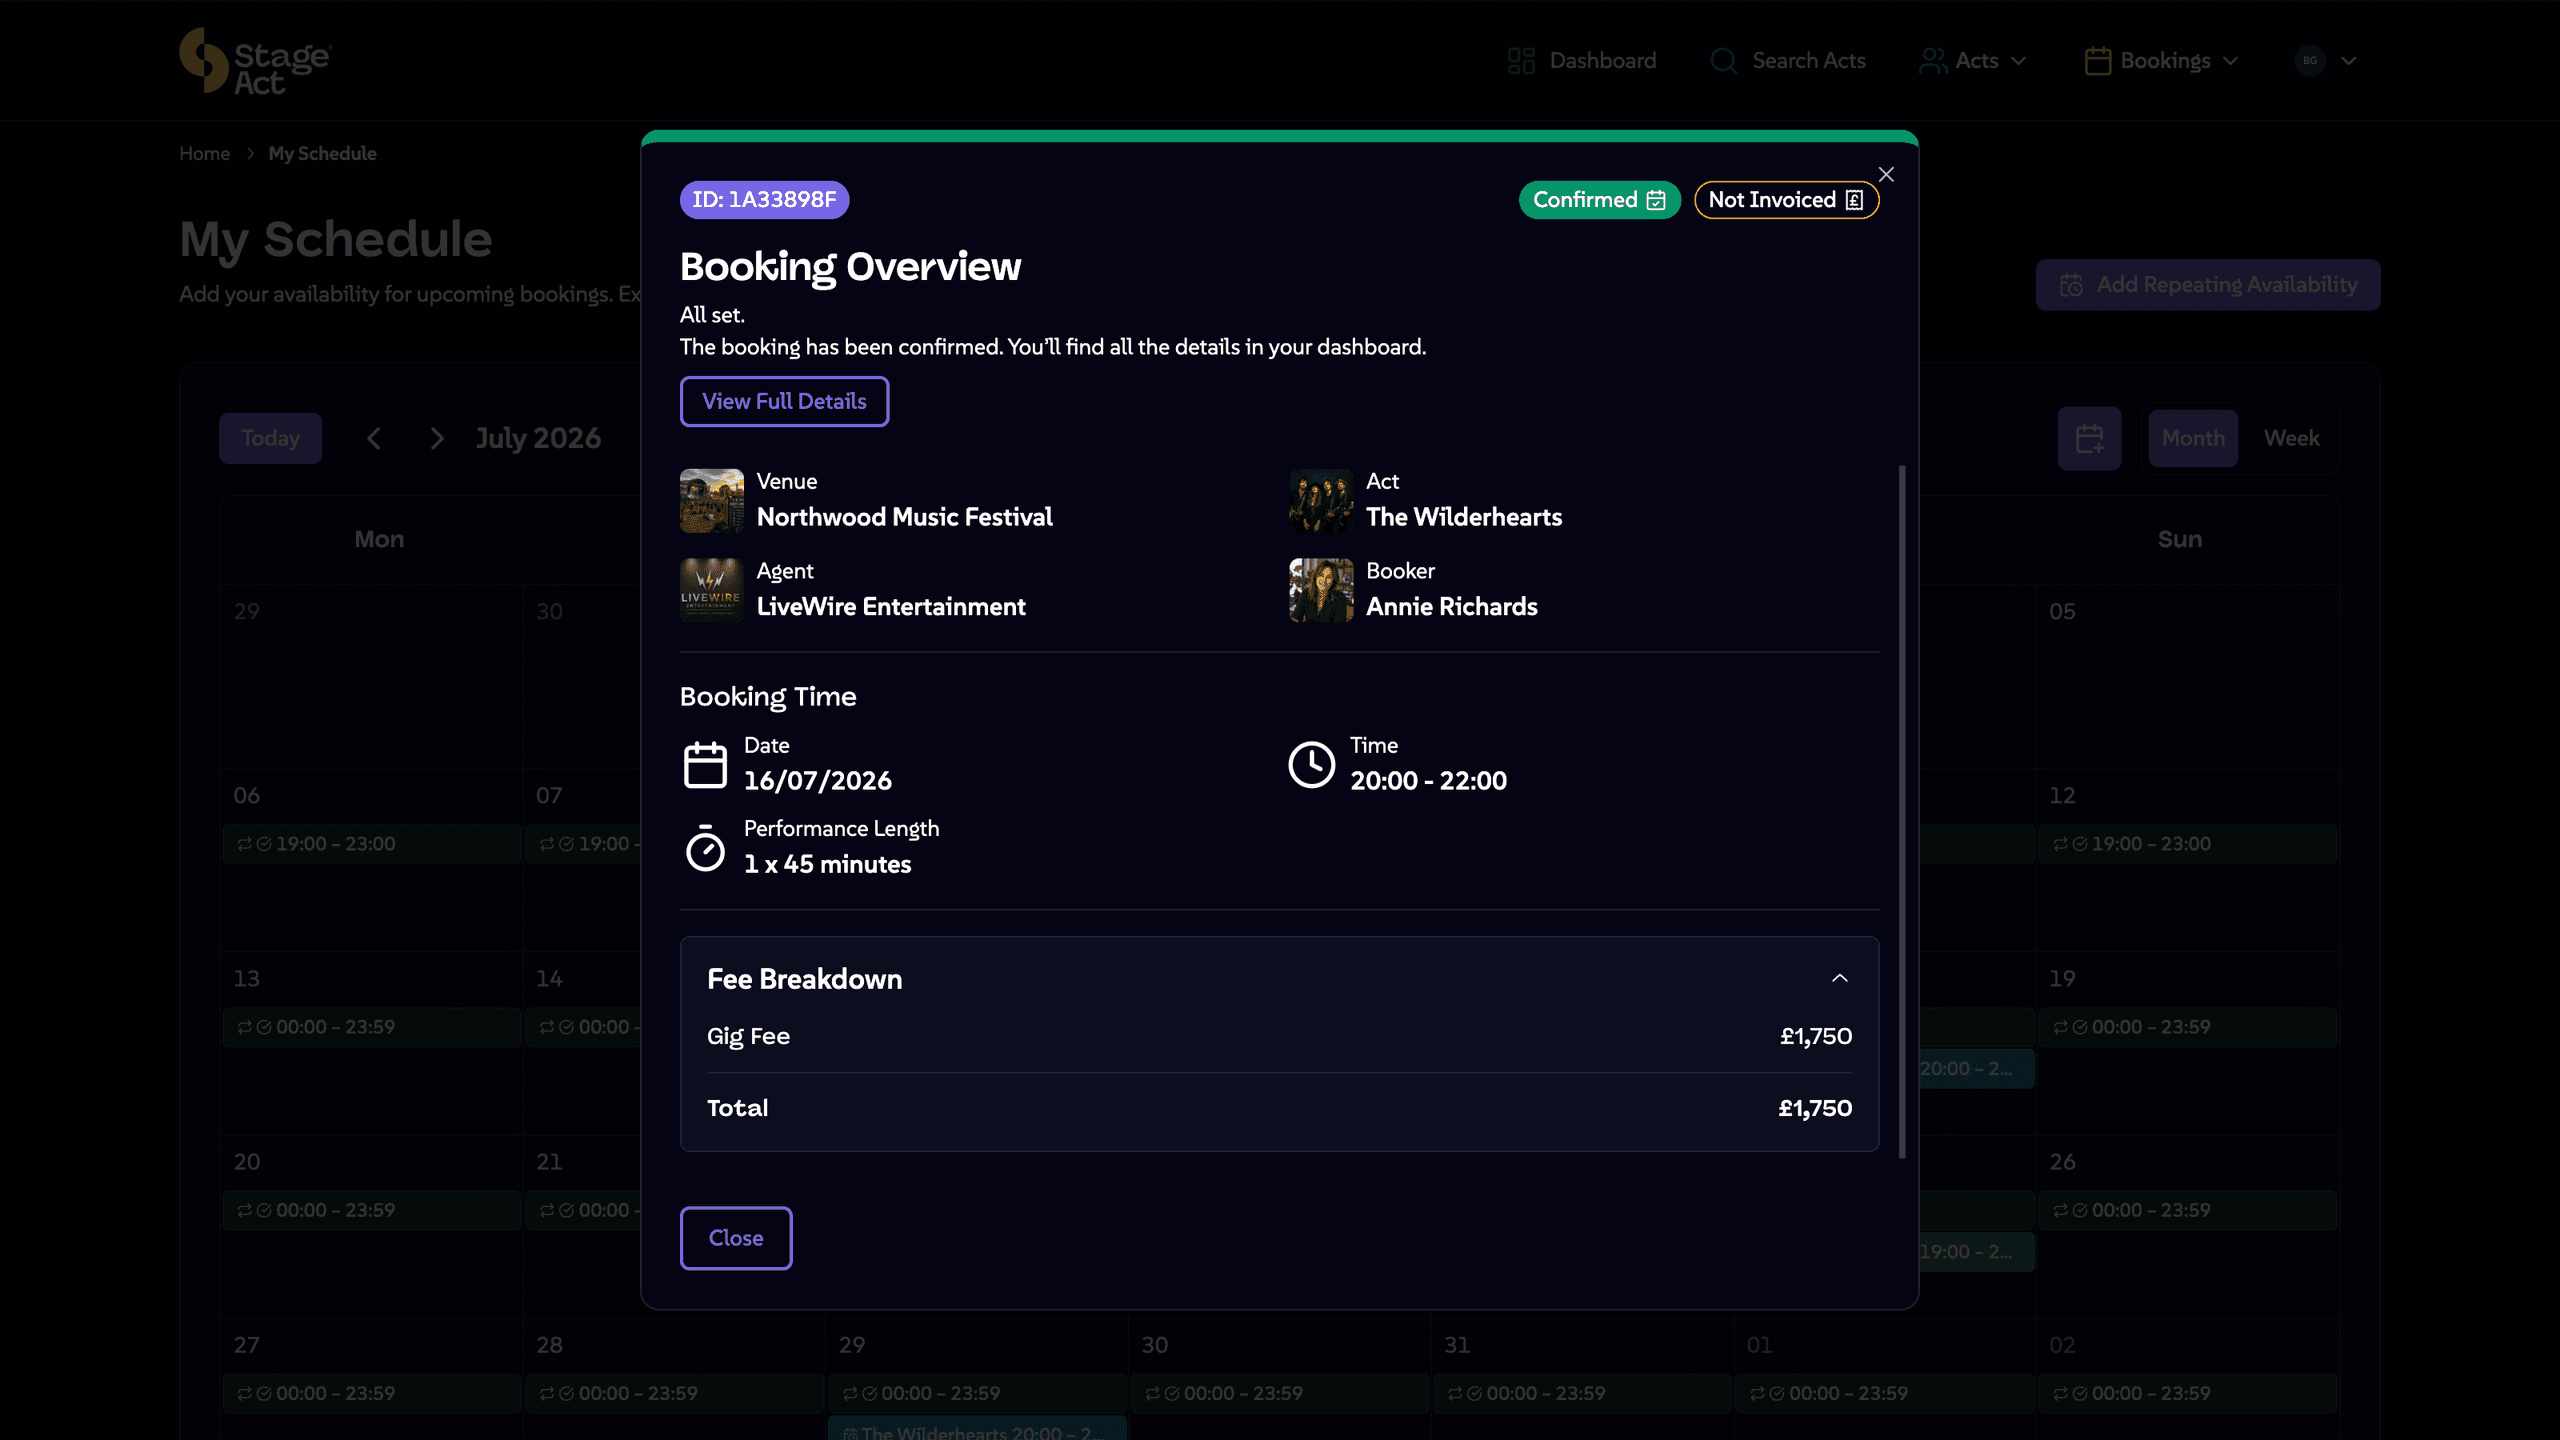Switch to Week view tab
Screen dimensions: 2560x1440
[x=2291, y=438]
